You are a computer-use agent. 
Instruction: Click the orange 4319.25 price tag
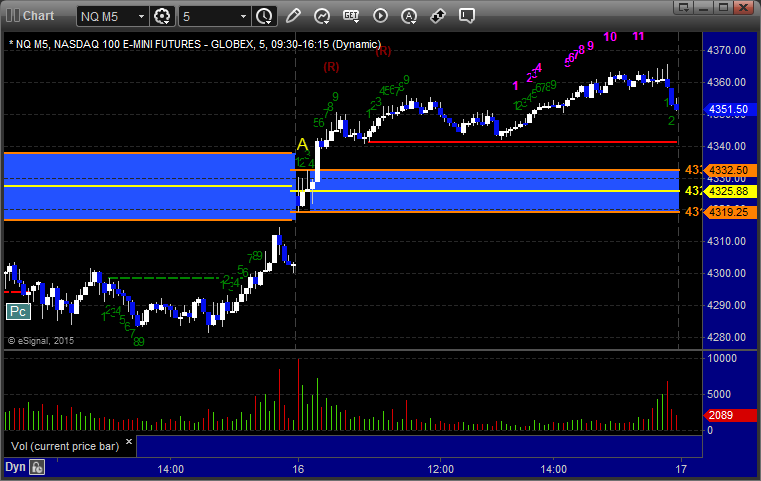pyautogui.click(x=729, y=212)
